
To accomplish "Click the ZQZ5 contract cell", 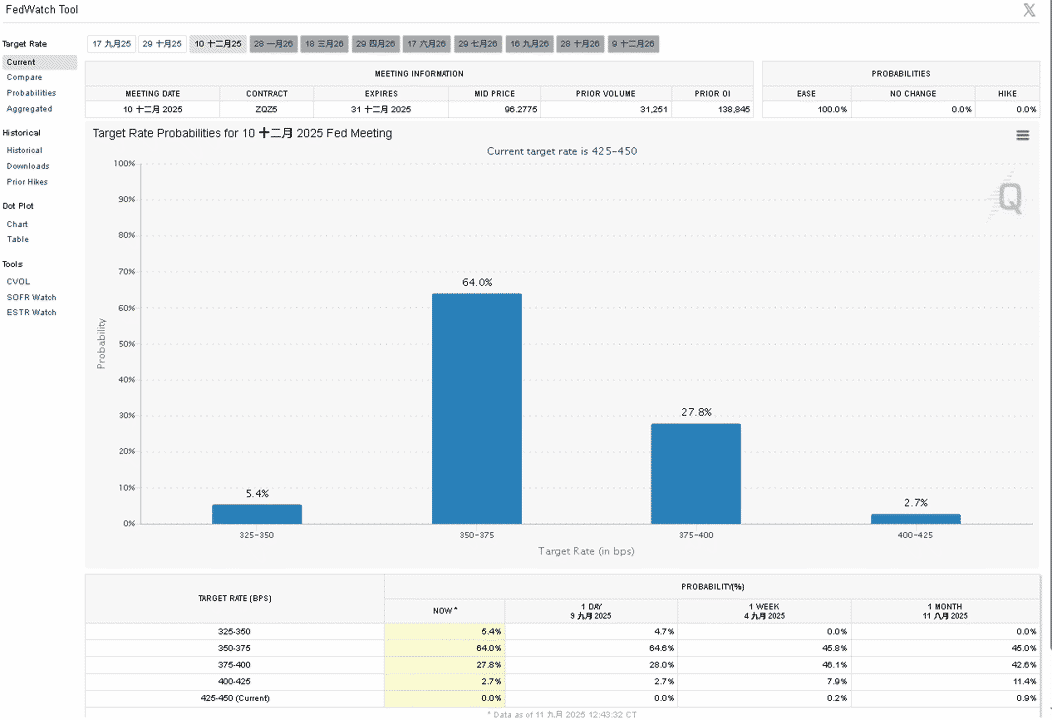I will [266, 109].
